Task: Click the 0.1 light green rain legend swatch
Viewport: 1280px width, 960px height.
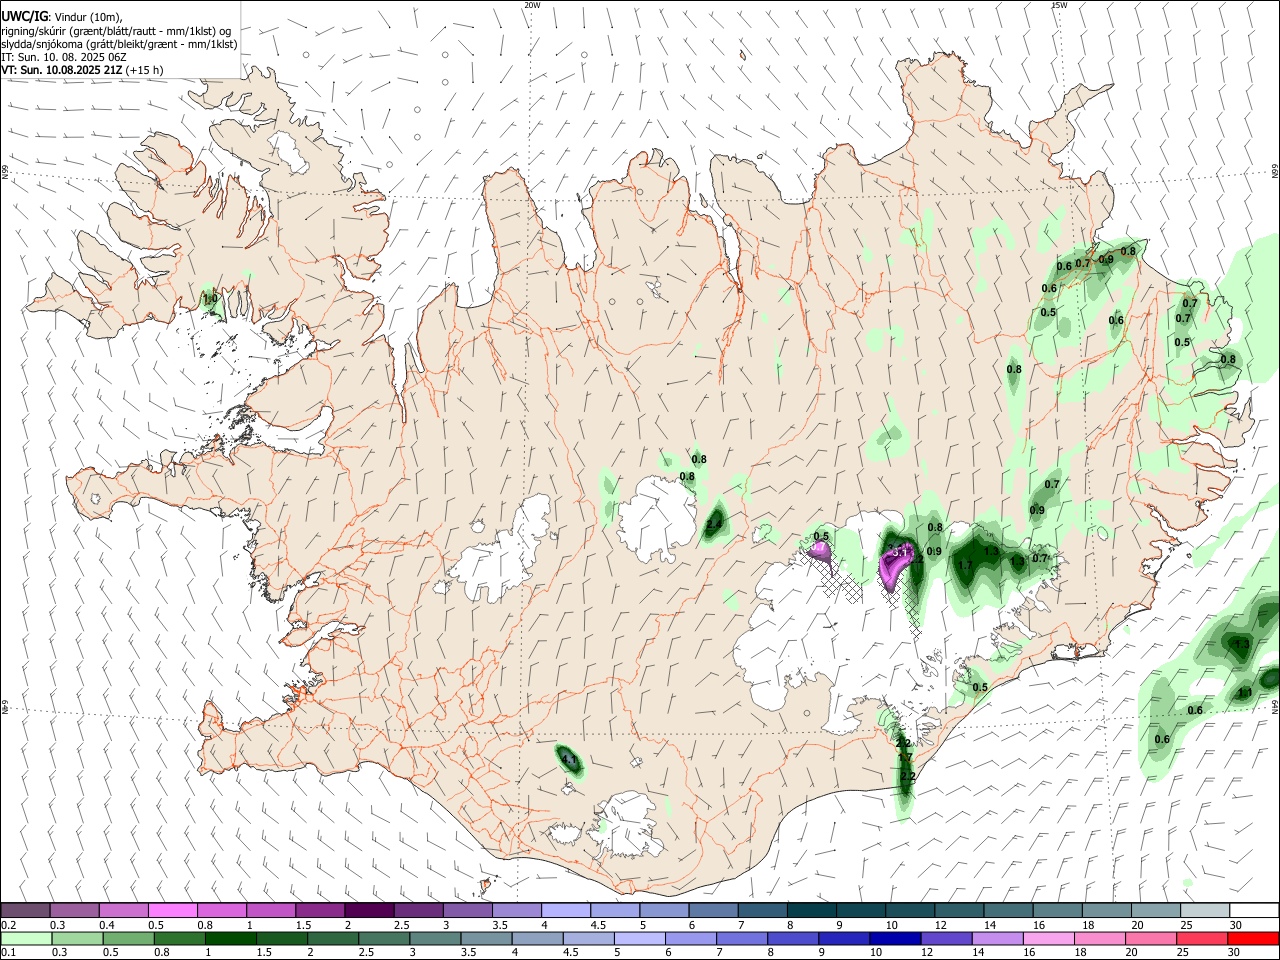Action: pyautogui.click(x=25, y=938)
